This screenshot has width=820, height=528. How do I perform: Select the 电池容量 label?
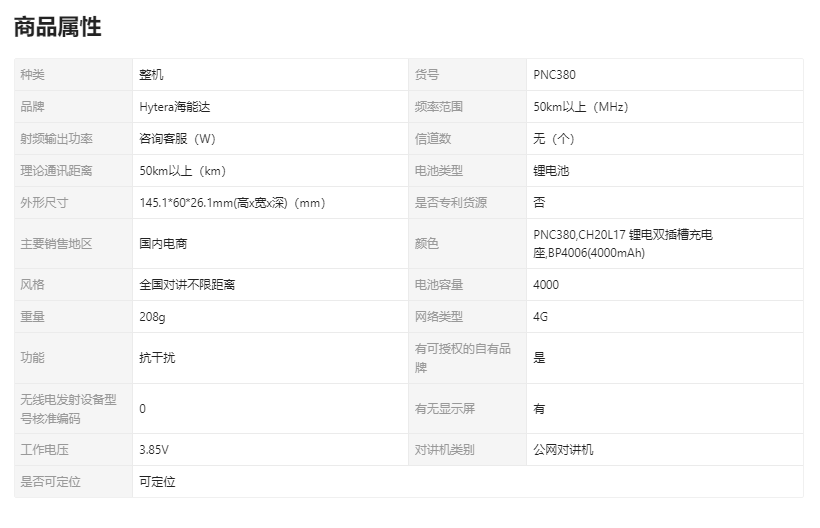pyautogui.click(x=439, y=284)
